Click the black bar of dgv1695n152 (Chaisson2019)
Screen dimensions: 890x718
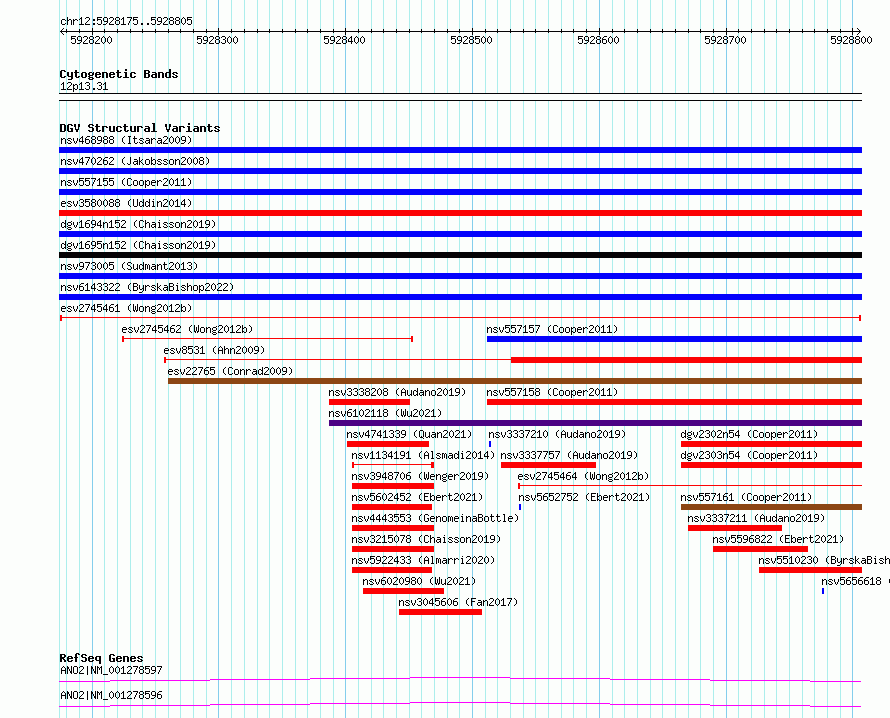click(460, 255)
